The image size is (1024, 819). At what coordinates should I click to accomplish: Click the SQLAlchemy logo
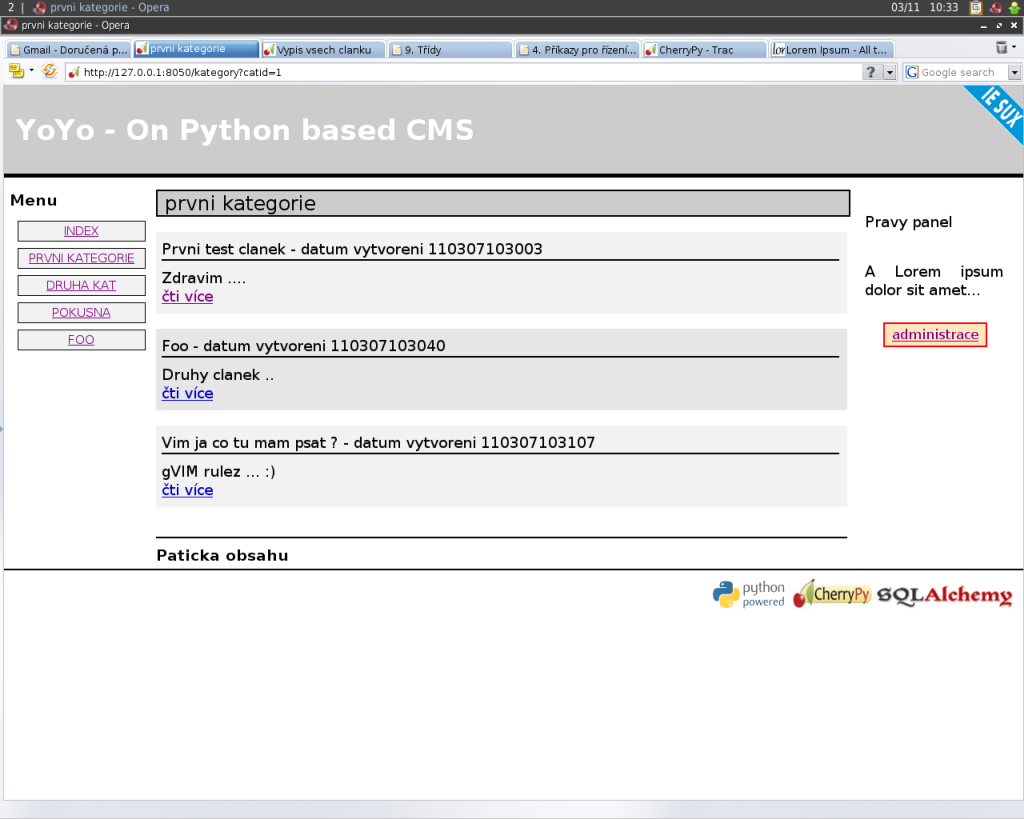(944, 595)
